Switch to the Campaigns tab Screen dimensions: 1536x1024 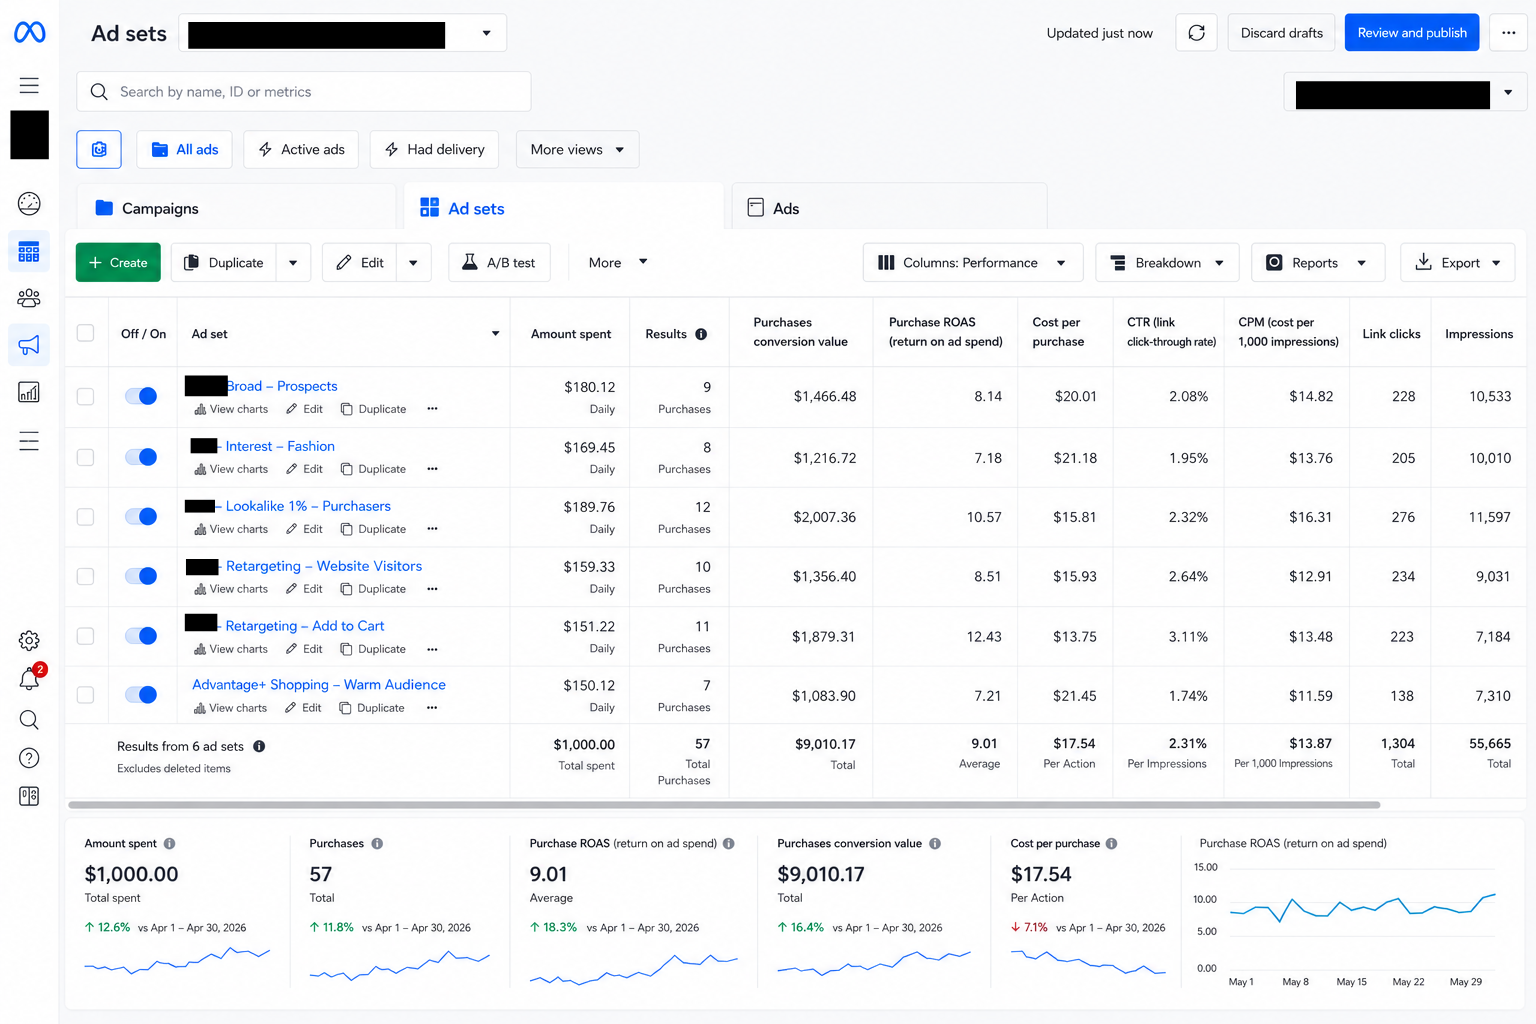point(236,208)
